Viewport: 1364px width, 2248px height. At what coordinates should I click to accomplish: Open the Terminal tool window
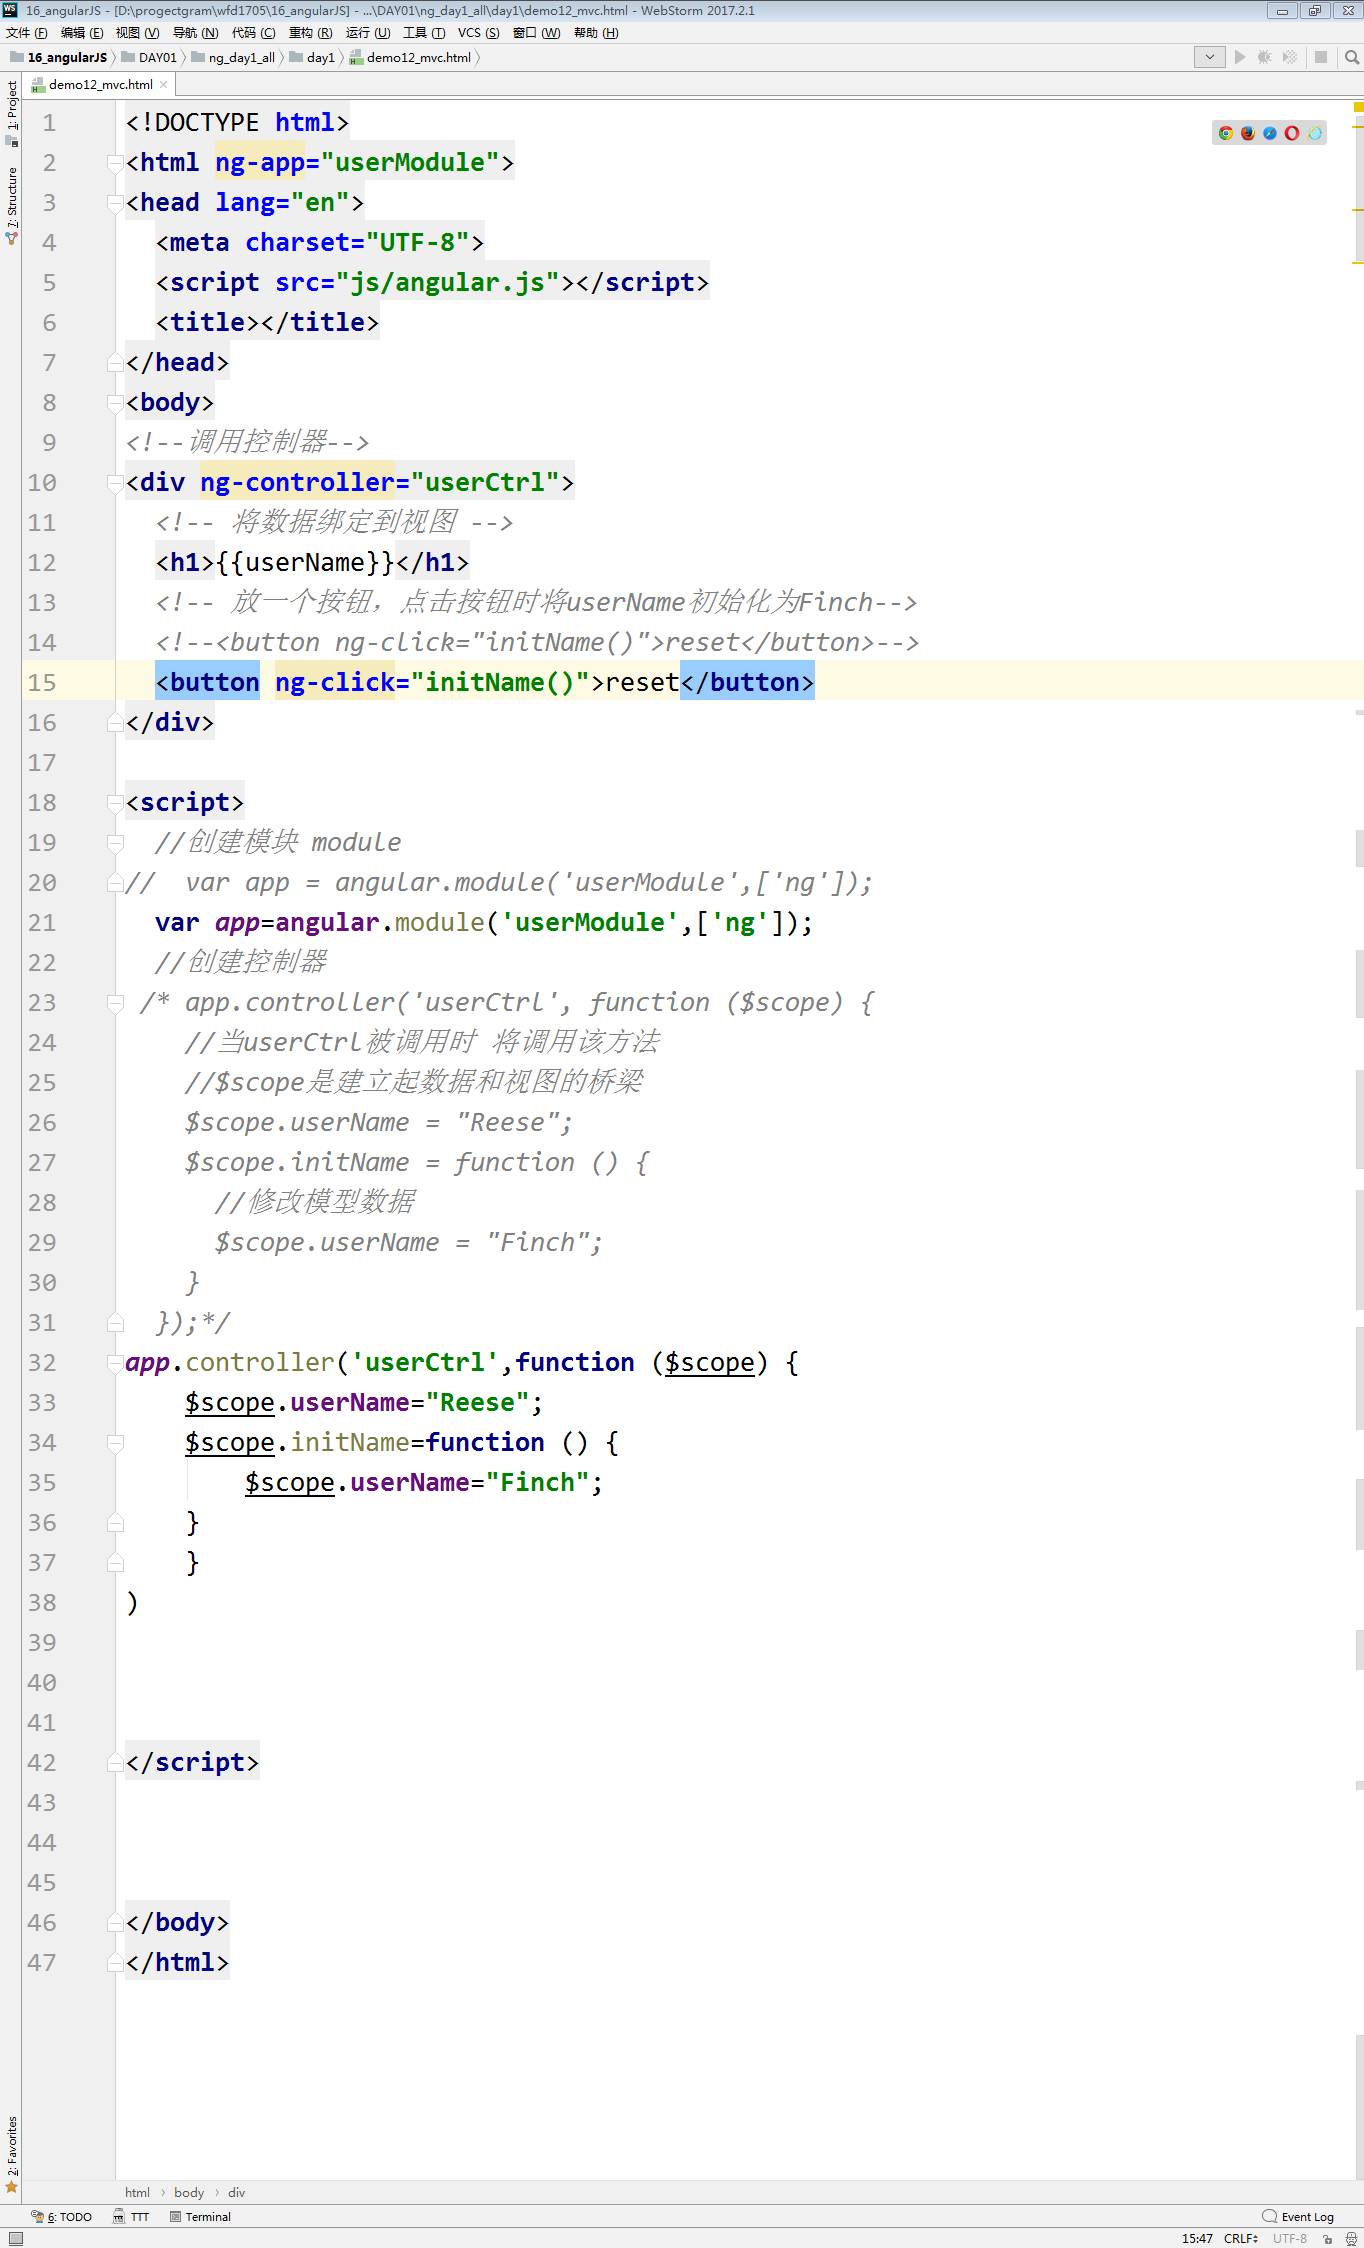pos(200,2216)
